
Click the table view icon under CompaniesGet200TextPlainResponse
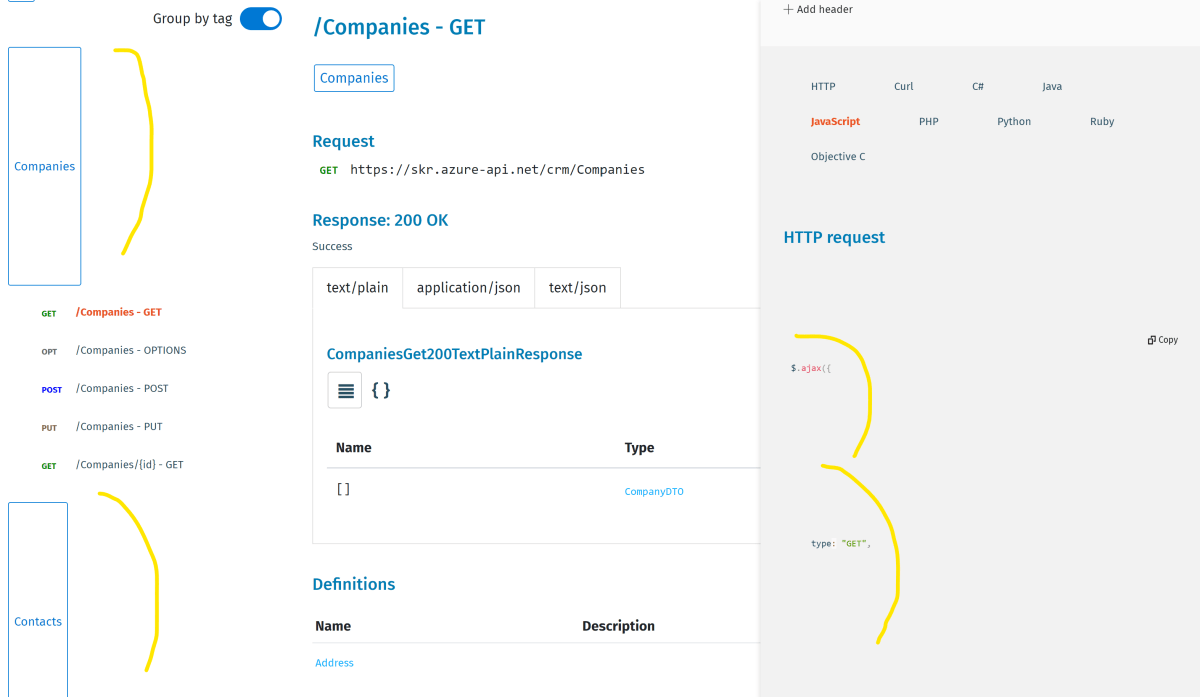pyautogui.click(x=345, y=390)
